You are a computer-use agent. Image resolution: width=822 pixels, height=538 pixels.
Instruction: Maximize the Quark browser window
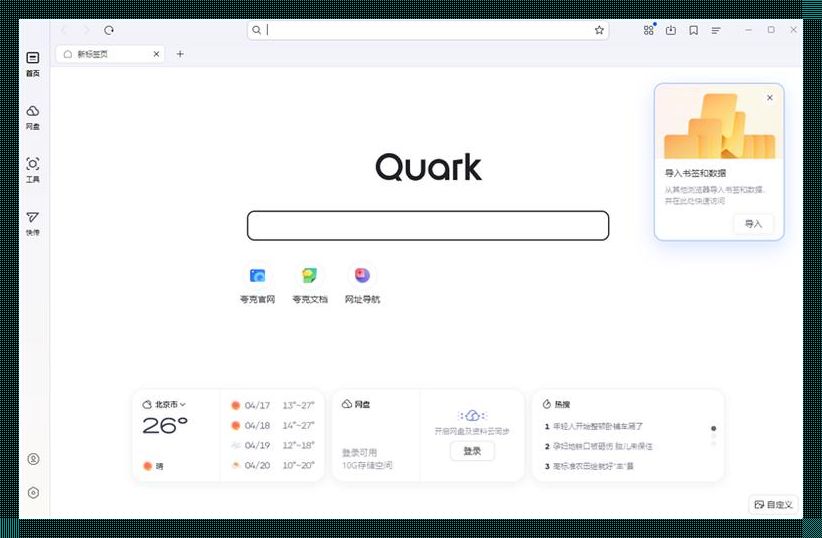(x=771, y=30)
